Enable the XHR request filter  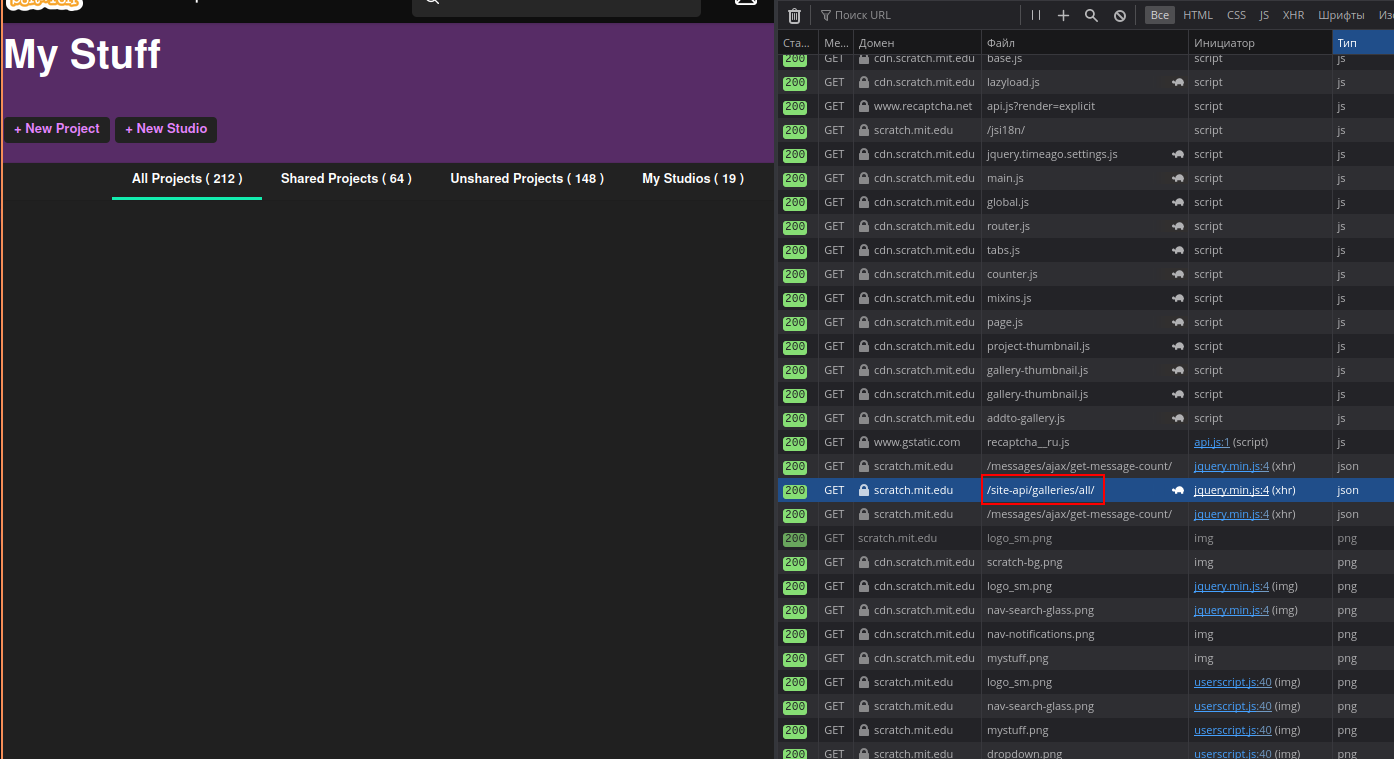pos(1293,16)
